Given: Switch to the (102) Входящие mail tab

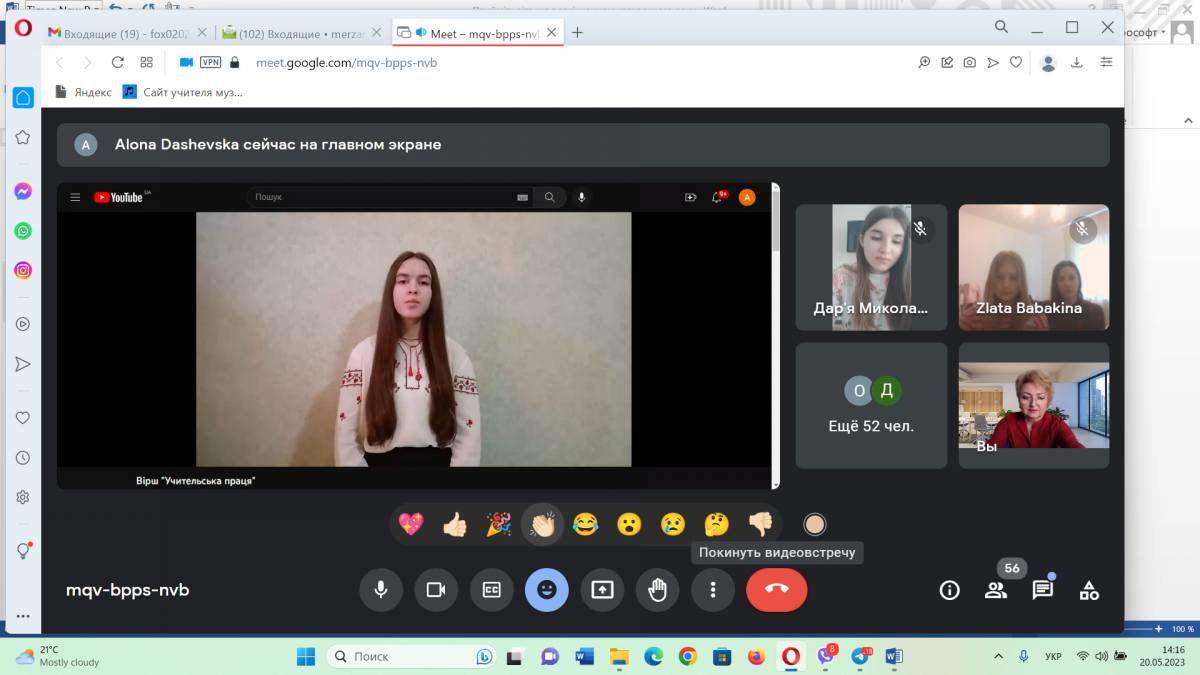Looking at the screenshot, I should coord(290,33).
